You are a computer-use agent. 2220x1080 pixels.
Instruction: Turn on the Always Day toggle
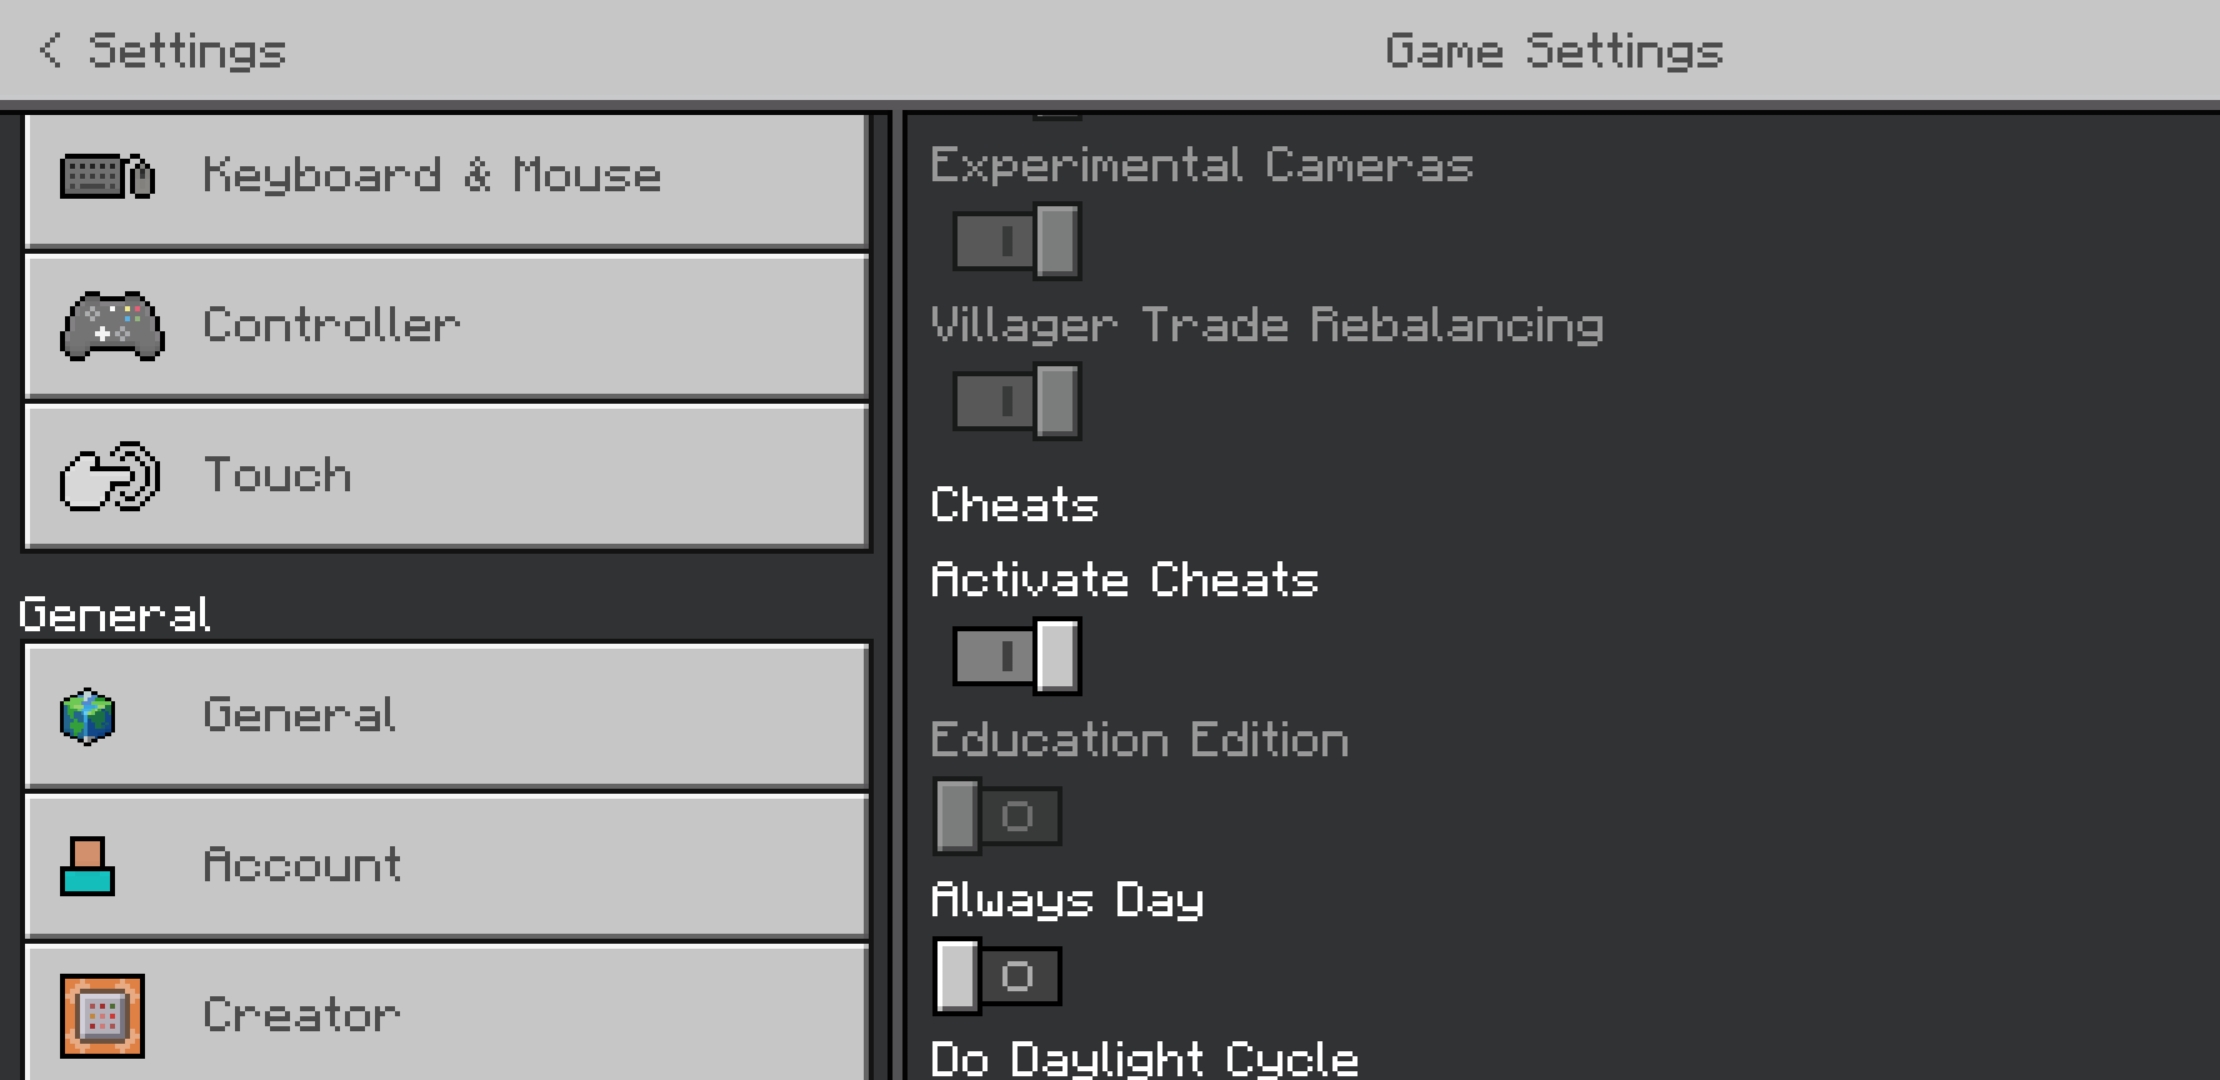997,976
